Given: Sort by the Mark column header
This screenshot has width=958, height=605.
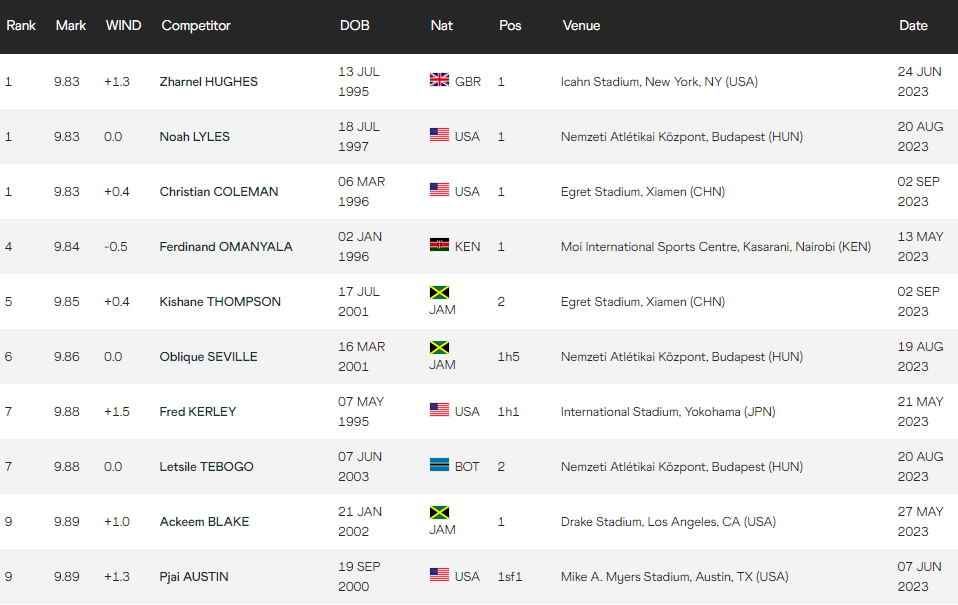Looking at the screenshot, I should click(71, 26).
